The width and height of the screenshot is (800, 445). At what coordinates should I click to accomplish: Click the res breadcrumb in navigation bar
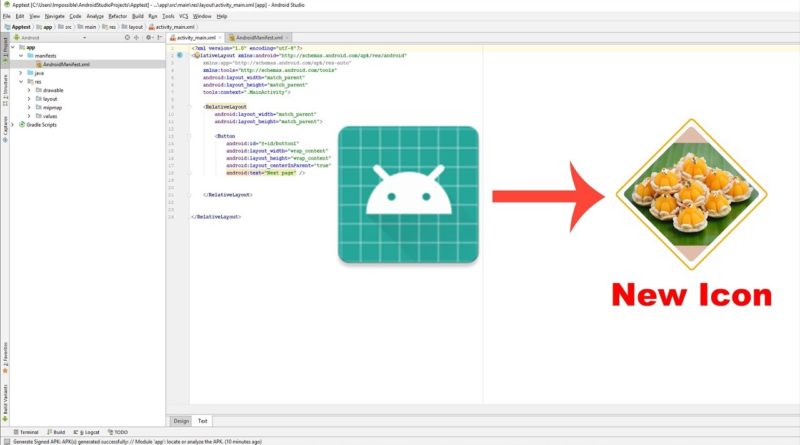(x=109, y=27)
